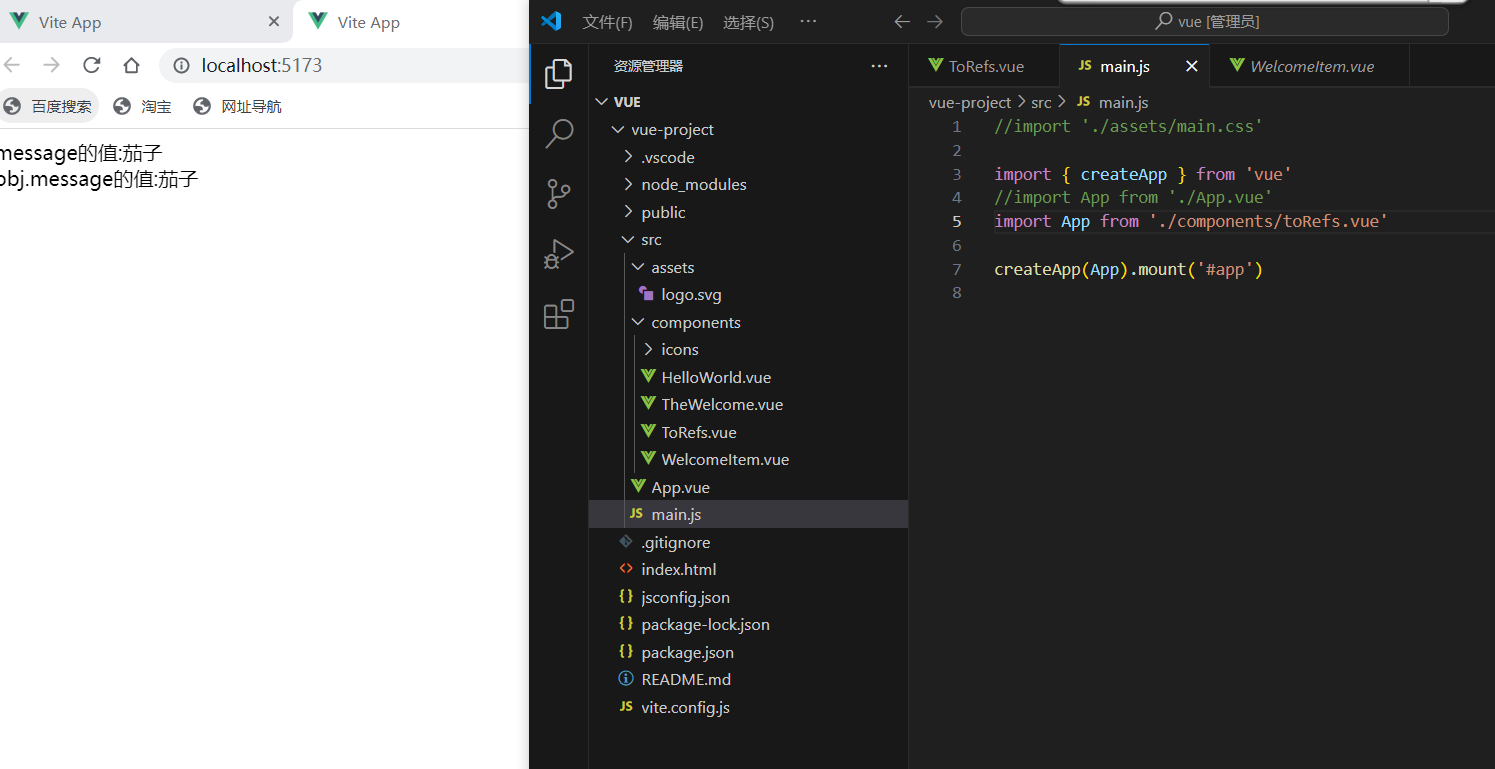Open Explorer panel more actions menu
This screenshot has width=1495, height=769.
(879, 66)
